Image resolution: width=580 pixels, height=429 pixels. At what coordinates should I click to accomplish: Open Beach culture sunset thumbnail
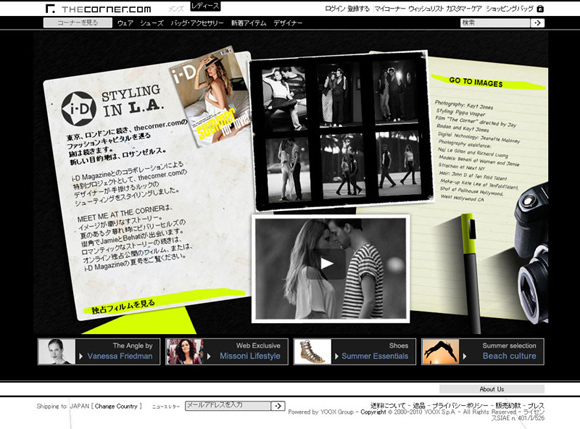[441, 351]
